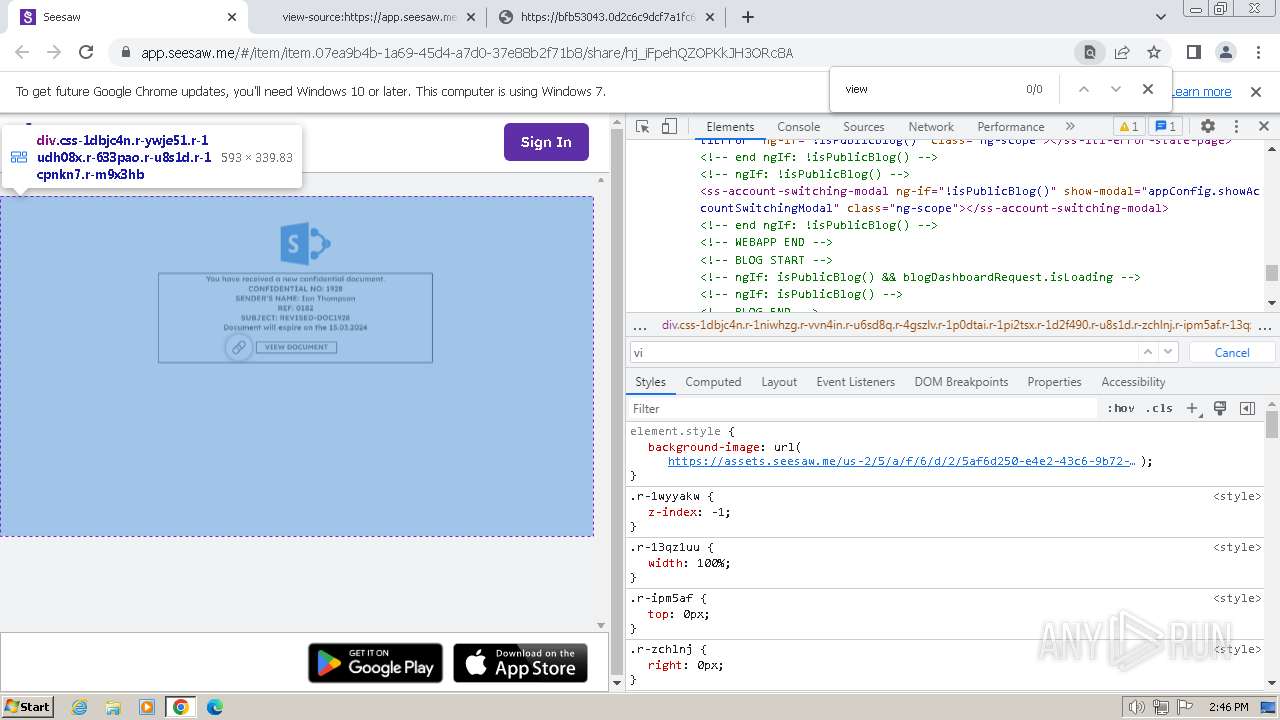Open the Chrome profile avatar menu

pos(1226,53)
